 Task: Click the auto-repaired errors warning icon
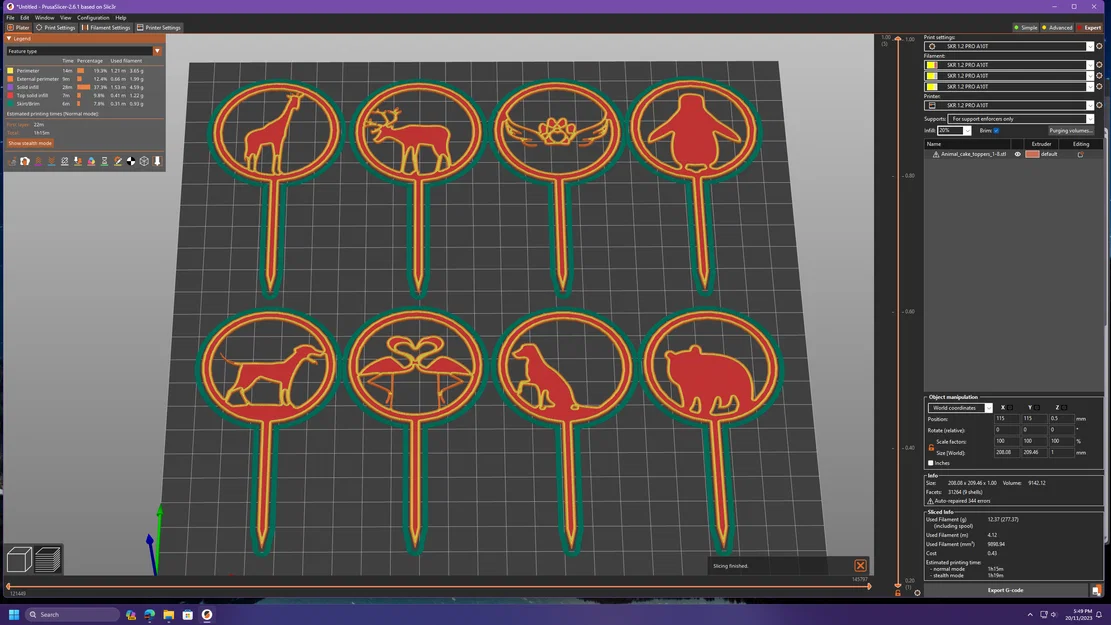930,501
